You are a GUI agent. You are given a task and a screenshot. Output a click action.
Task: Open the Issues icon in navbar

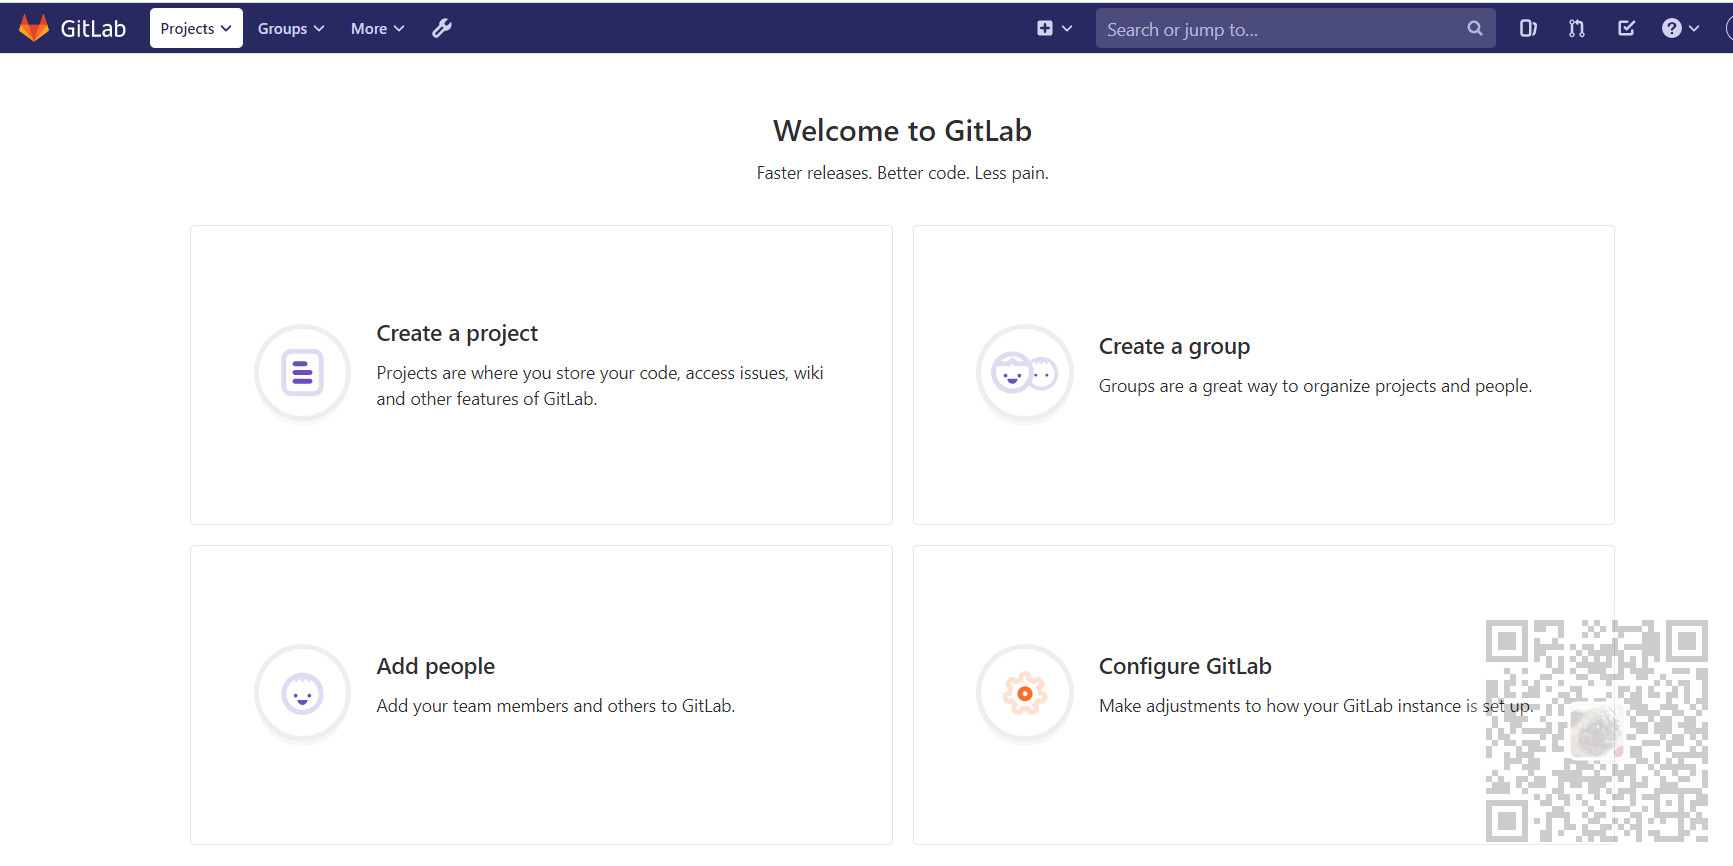click(1528, 28)
